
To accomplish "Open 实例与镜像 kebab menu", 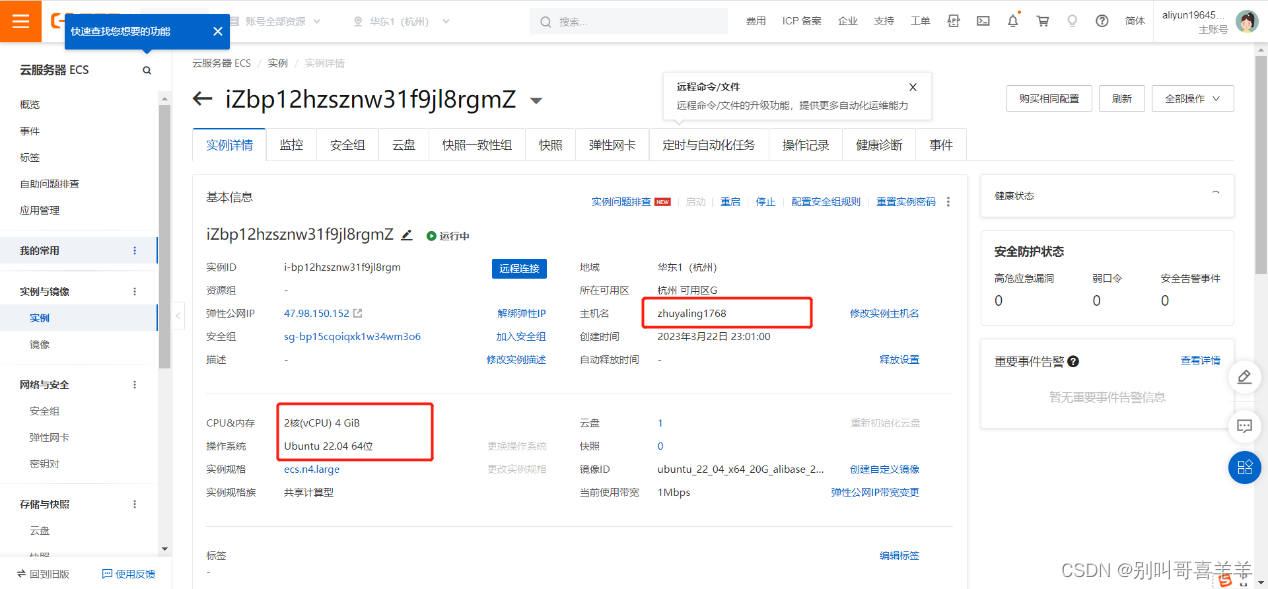I will (x=135, y=292).
